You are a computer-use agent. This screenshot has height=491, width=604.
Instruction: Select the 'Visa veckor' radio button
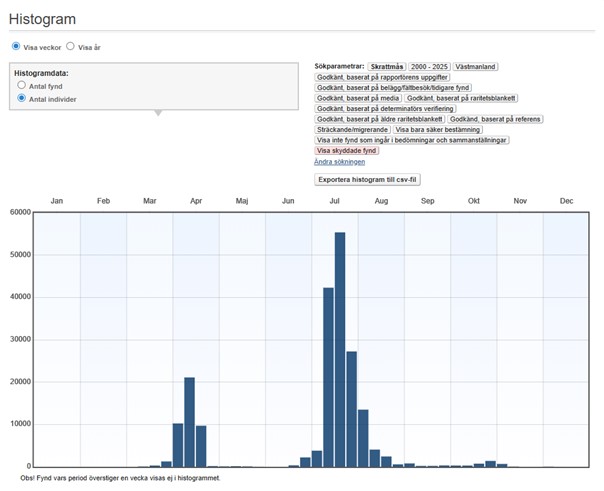(16, 47)
